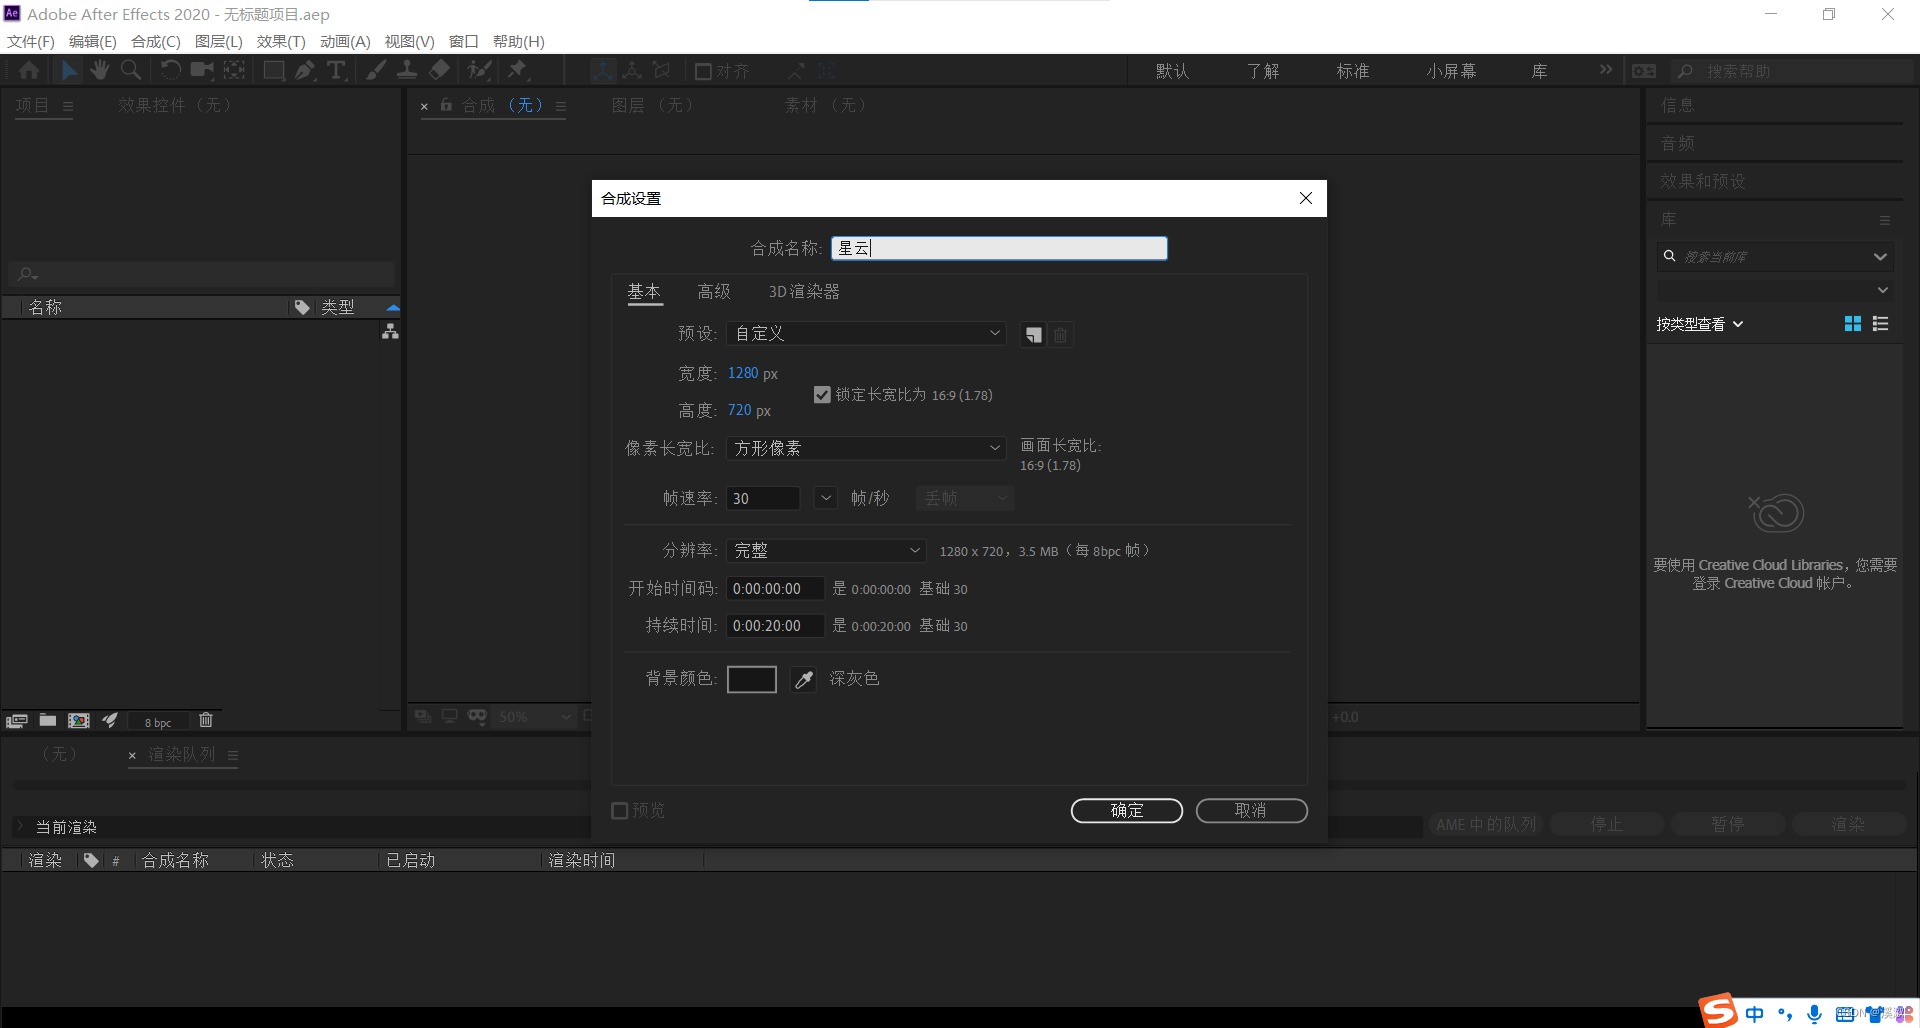Select the Hand tool
Image resolution: width=1920 pixels, height=1028 pixels.
coord(99,70)
